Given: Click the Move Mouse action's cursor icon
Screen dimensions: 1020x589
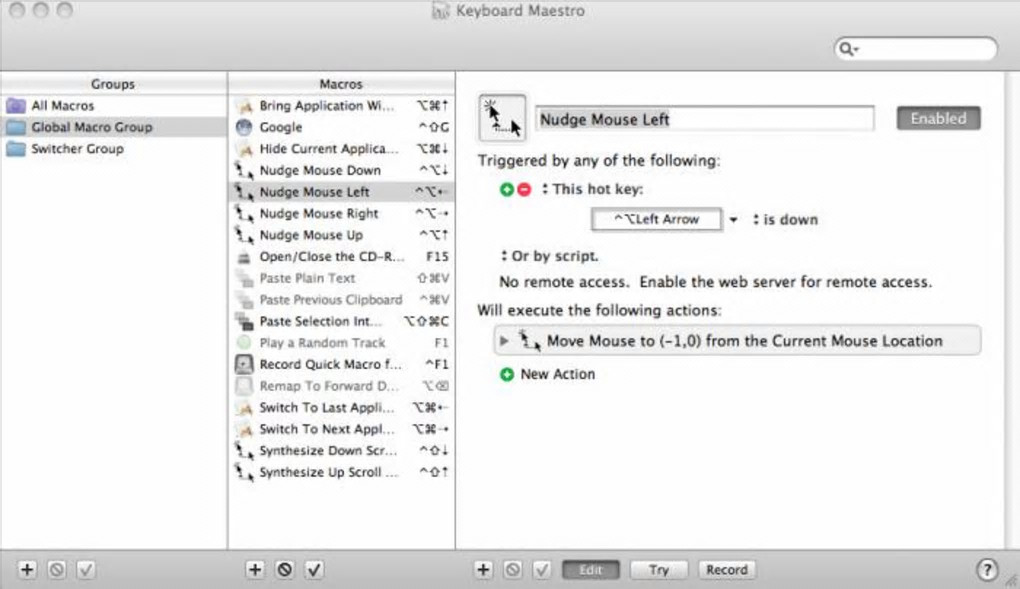Looking at the screenshot, I should 530,340.
